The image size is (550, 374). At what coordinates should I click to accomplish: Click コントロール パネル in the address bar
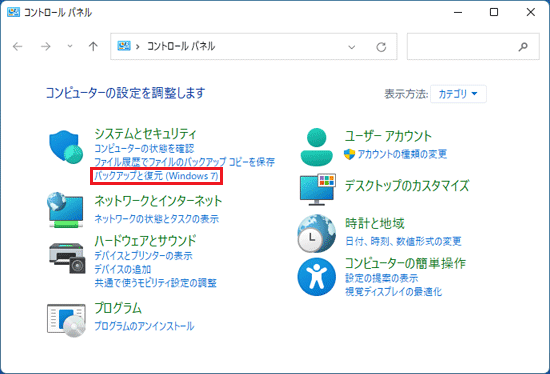click(181, 46)
